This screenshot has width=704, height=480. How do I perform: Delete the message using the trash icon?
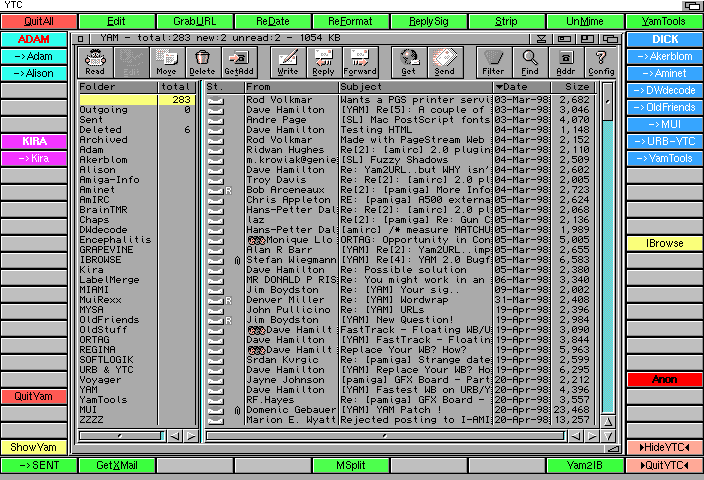pos(202,62)
